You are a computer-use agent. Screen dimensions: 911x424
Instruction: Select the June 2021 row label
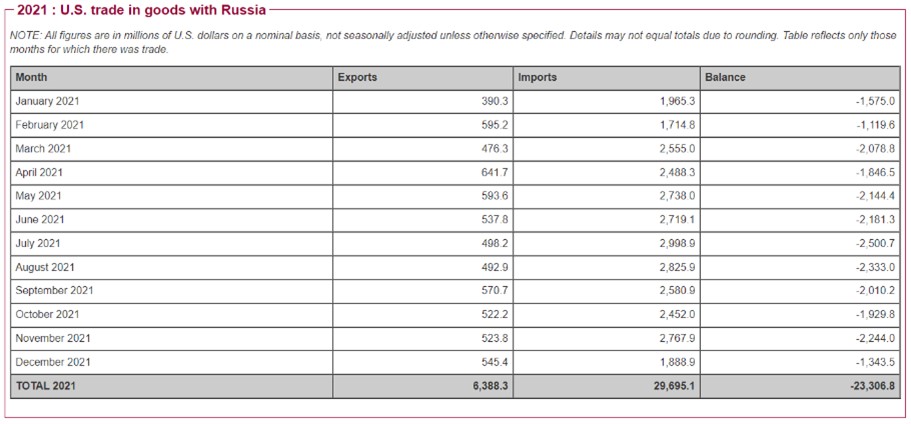(x=40, y=220)
